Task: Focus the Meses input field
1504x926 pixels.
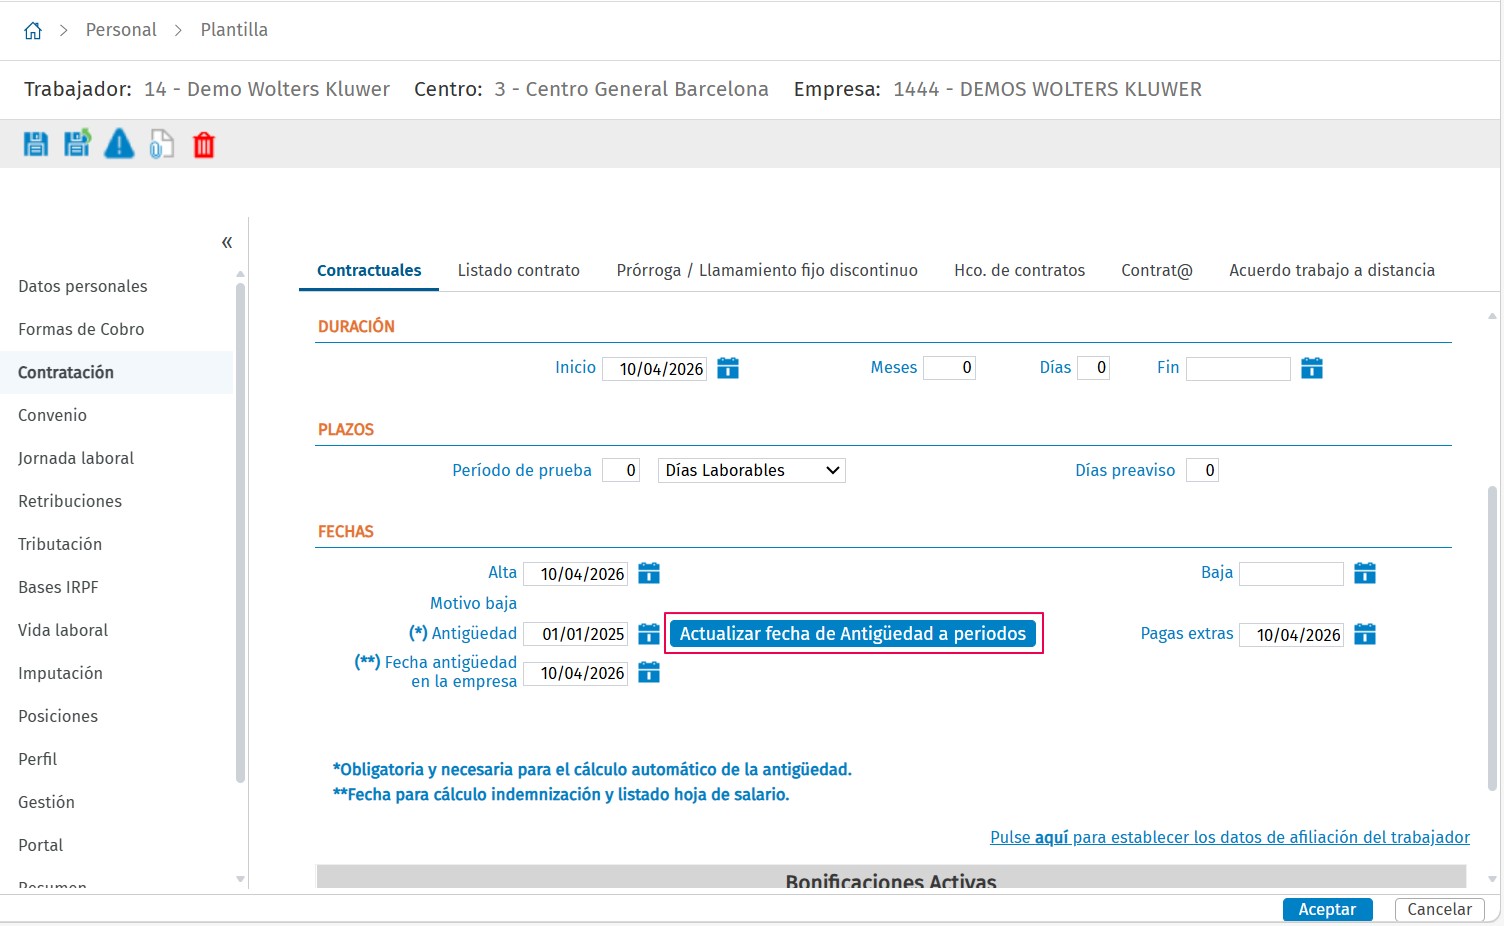Action: [949, 368]
